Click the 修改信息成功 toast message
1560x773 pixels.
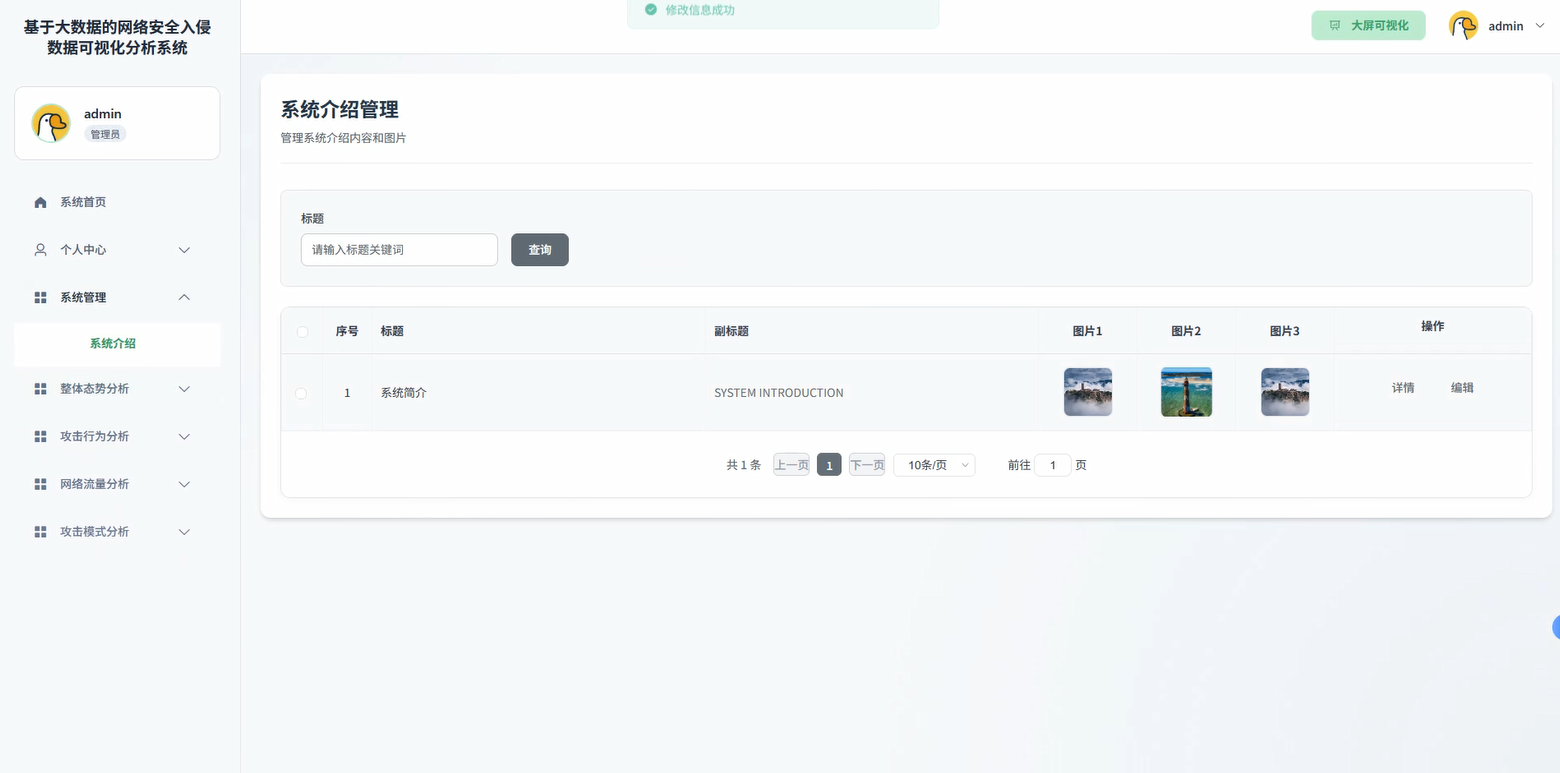pyautogui.click(x=700, y=10)
